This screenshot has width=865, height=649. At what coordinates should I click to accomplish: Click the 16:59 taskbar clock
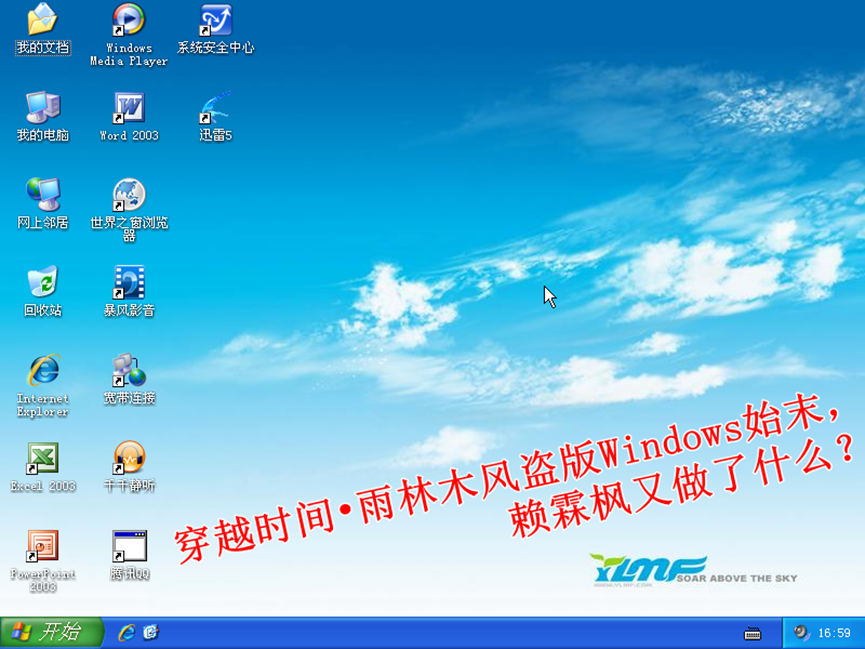tap(834, 633)
